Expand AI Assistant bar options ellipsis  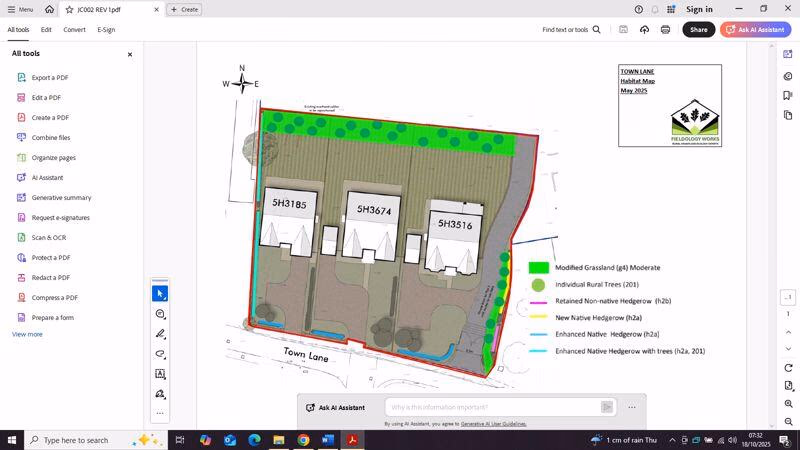tap(632, 407)
